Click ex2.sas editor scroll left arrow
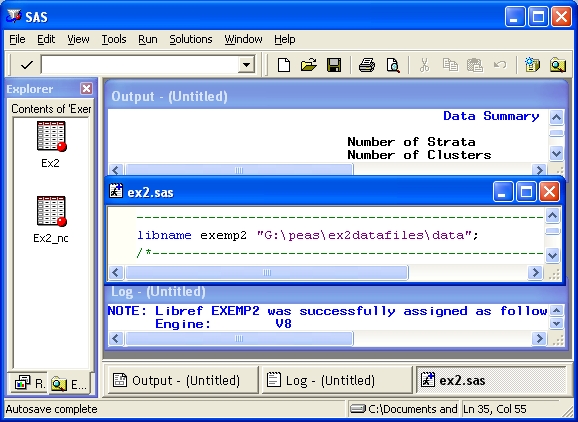This screenshot has height=422, width=578. point(116,272)
